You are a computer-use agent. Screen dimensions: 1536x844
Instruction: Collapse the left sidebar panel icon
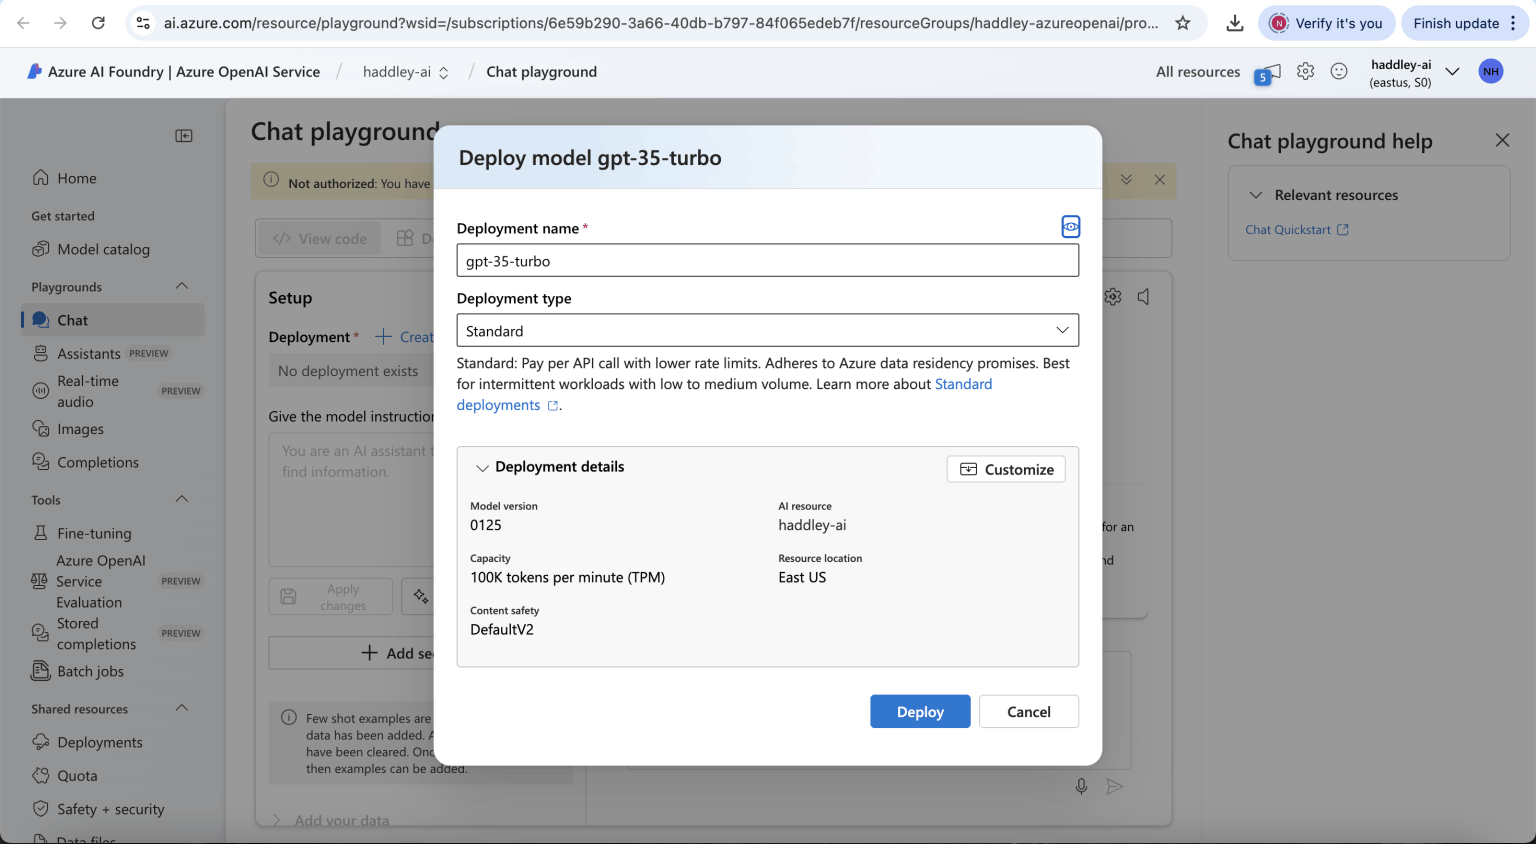[184, 136]
